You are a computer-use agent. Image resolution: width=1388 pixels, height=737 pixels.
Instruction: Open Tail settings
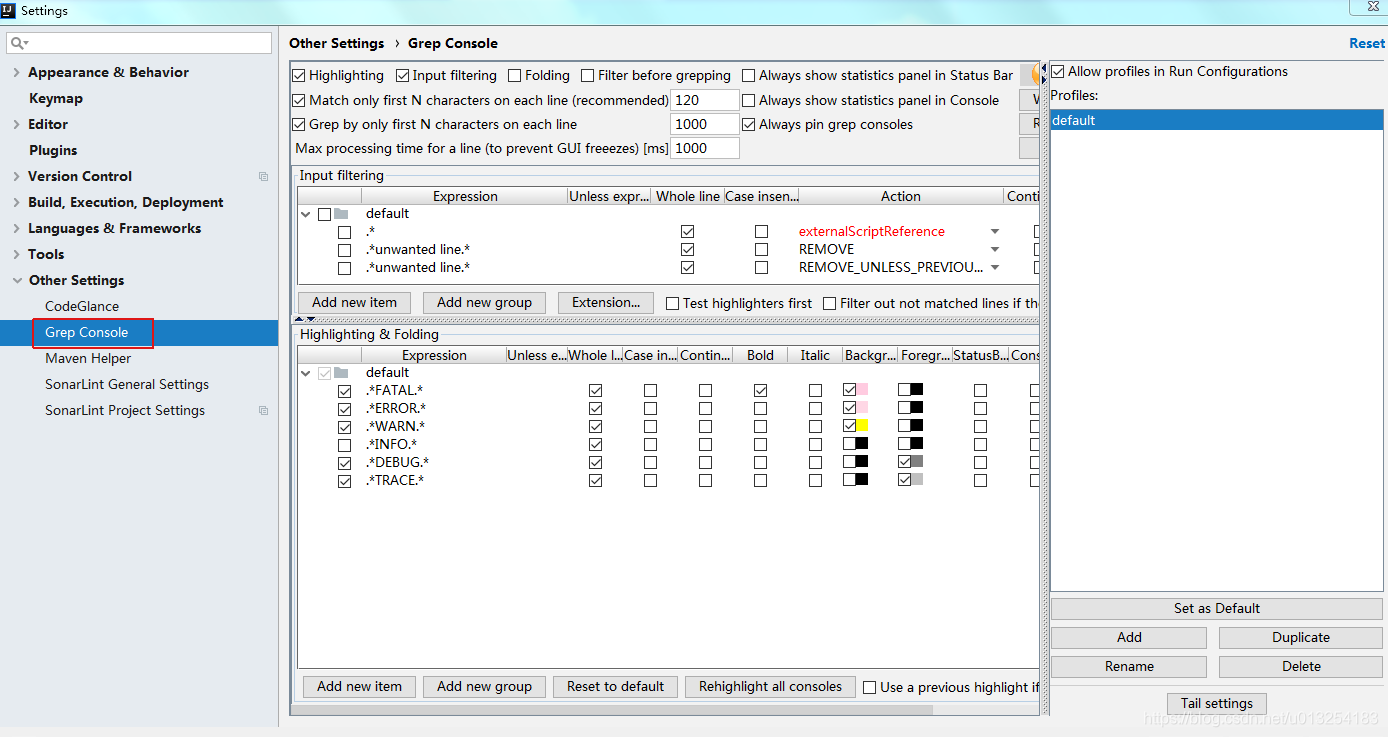[x=1217, y=703]
